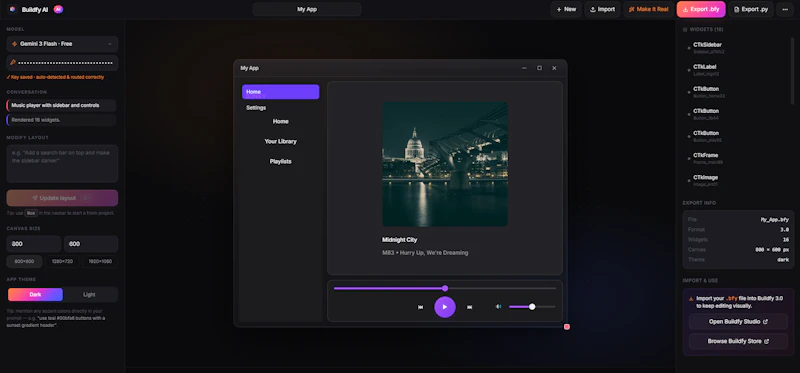Click the Make It Real button
The height and width of the screenshot is (373, 800).
pos(648,9)
